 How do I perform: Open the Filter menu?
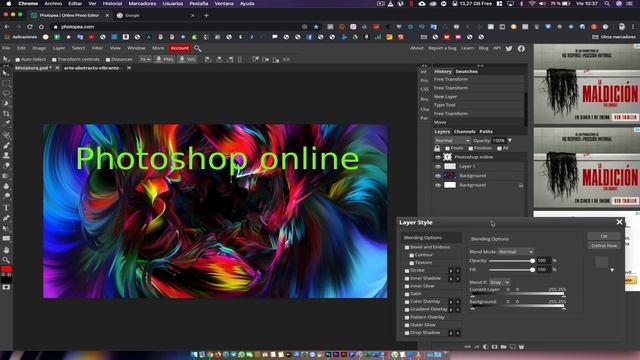point(97,48)
